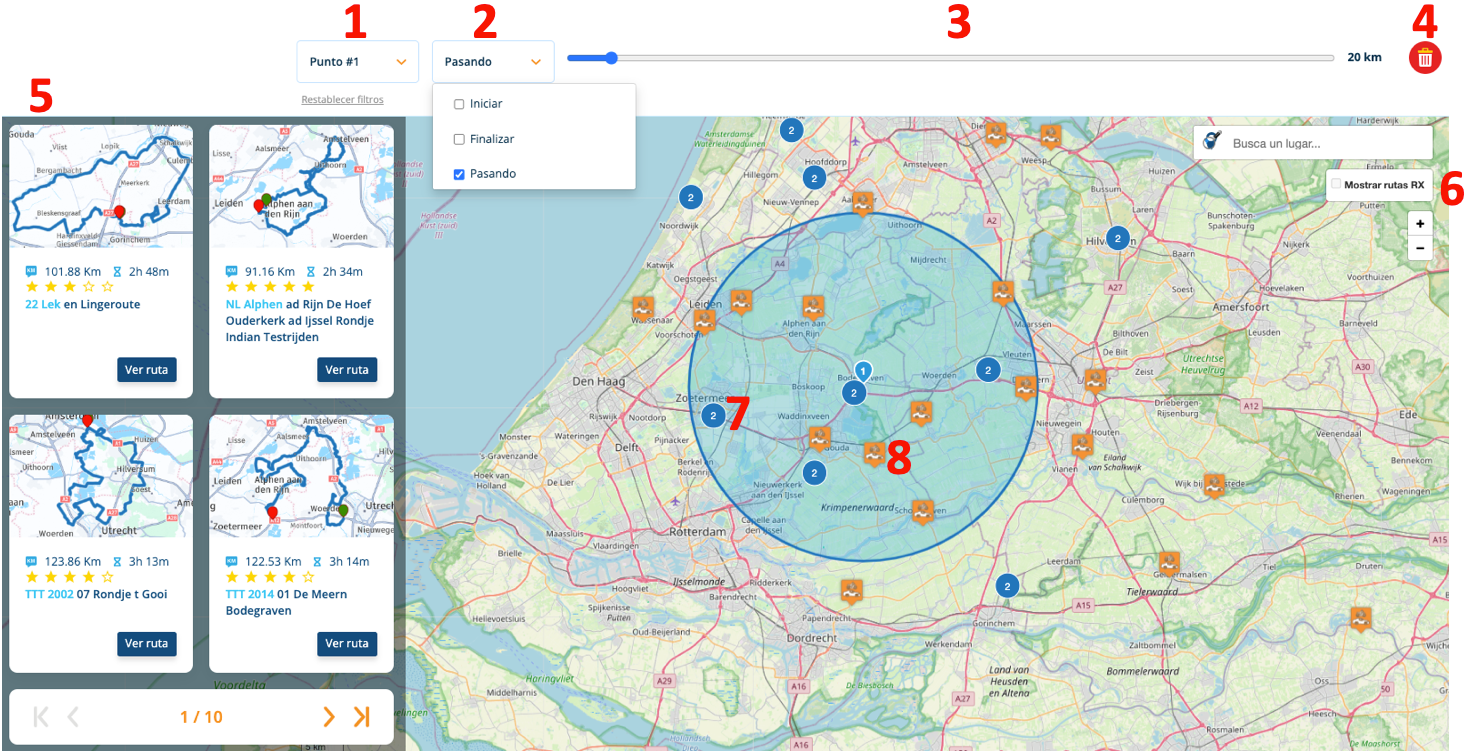Image resolution: width=1470 pixels, height=755 pixels.
Task: Click Restablecer filtros link
Action: [342, 100]
